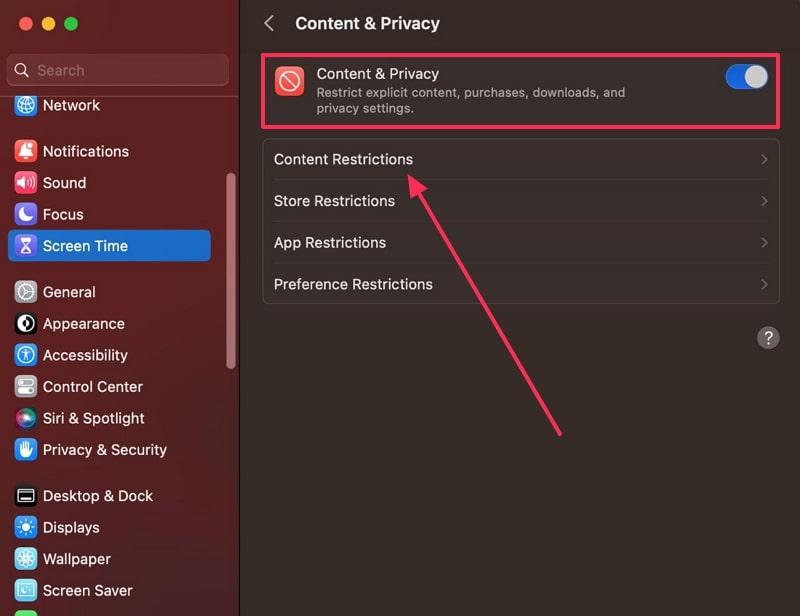Click the Focus moon icon
This screenshot has height=616, width=800.
26,214
